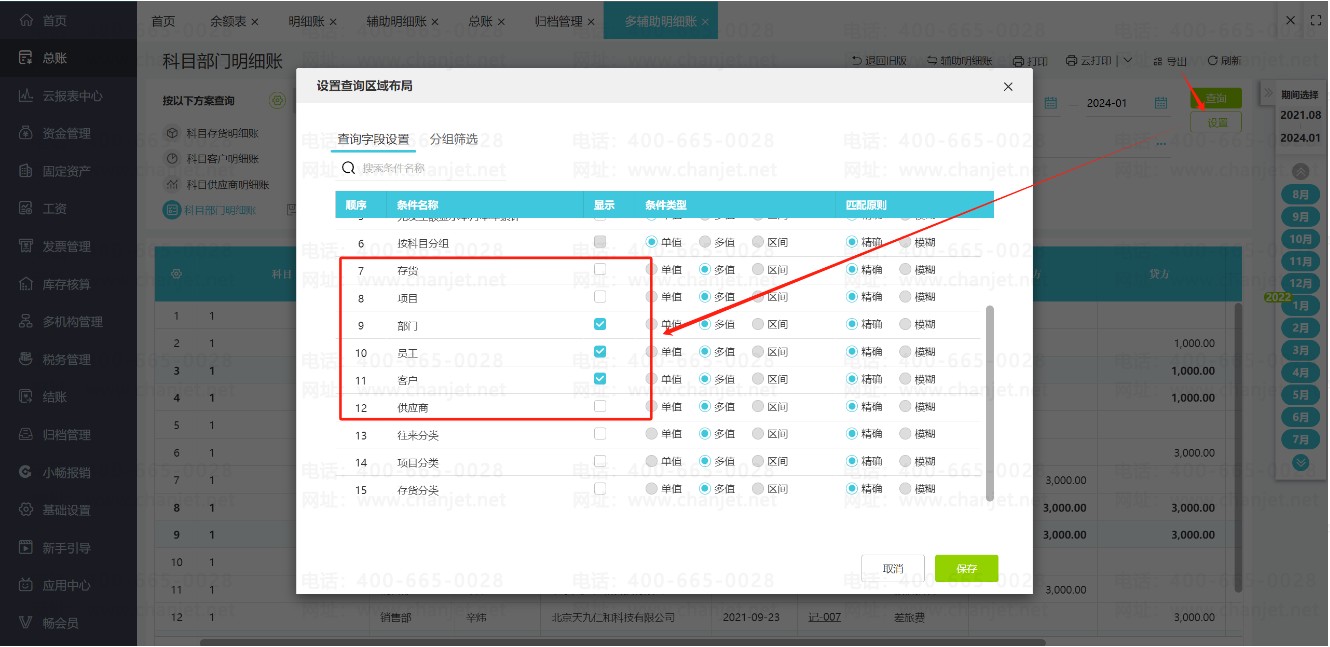The image size is (1330, 647).
Task: Click dialog vertical scrollbar
Action: tap(990, 403)
